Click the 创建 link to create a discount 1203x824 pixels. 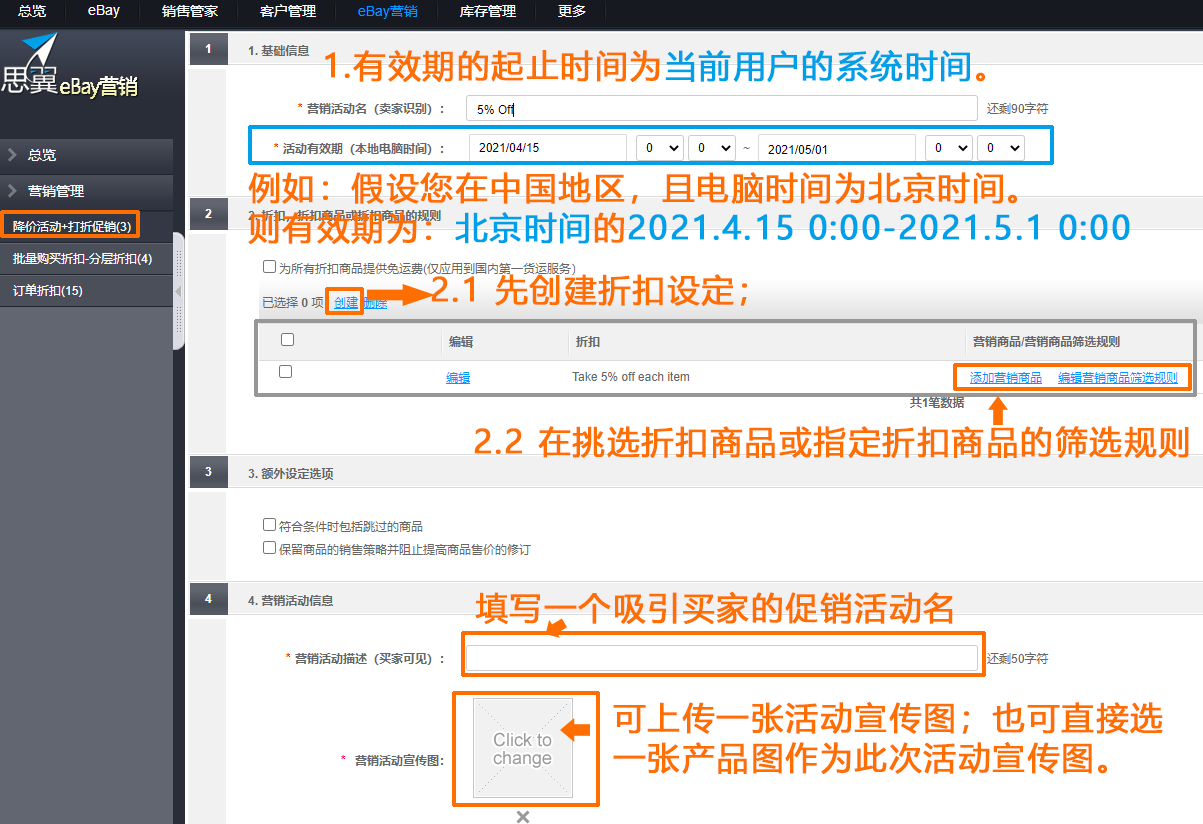[x=345, y=302]
